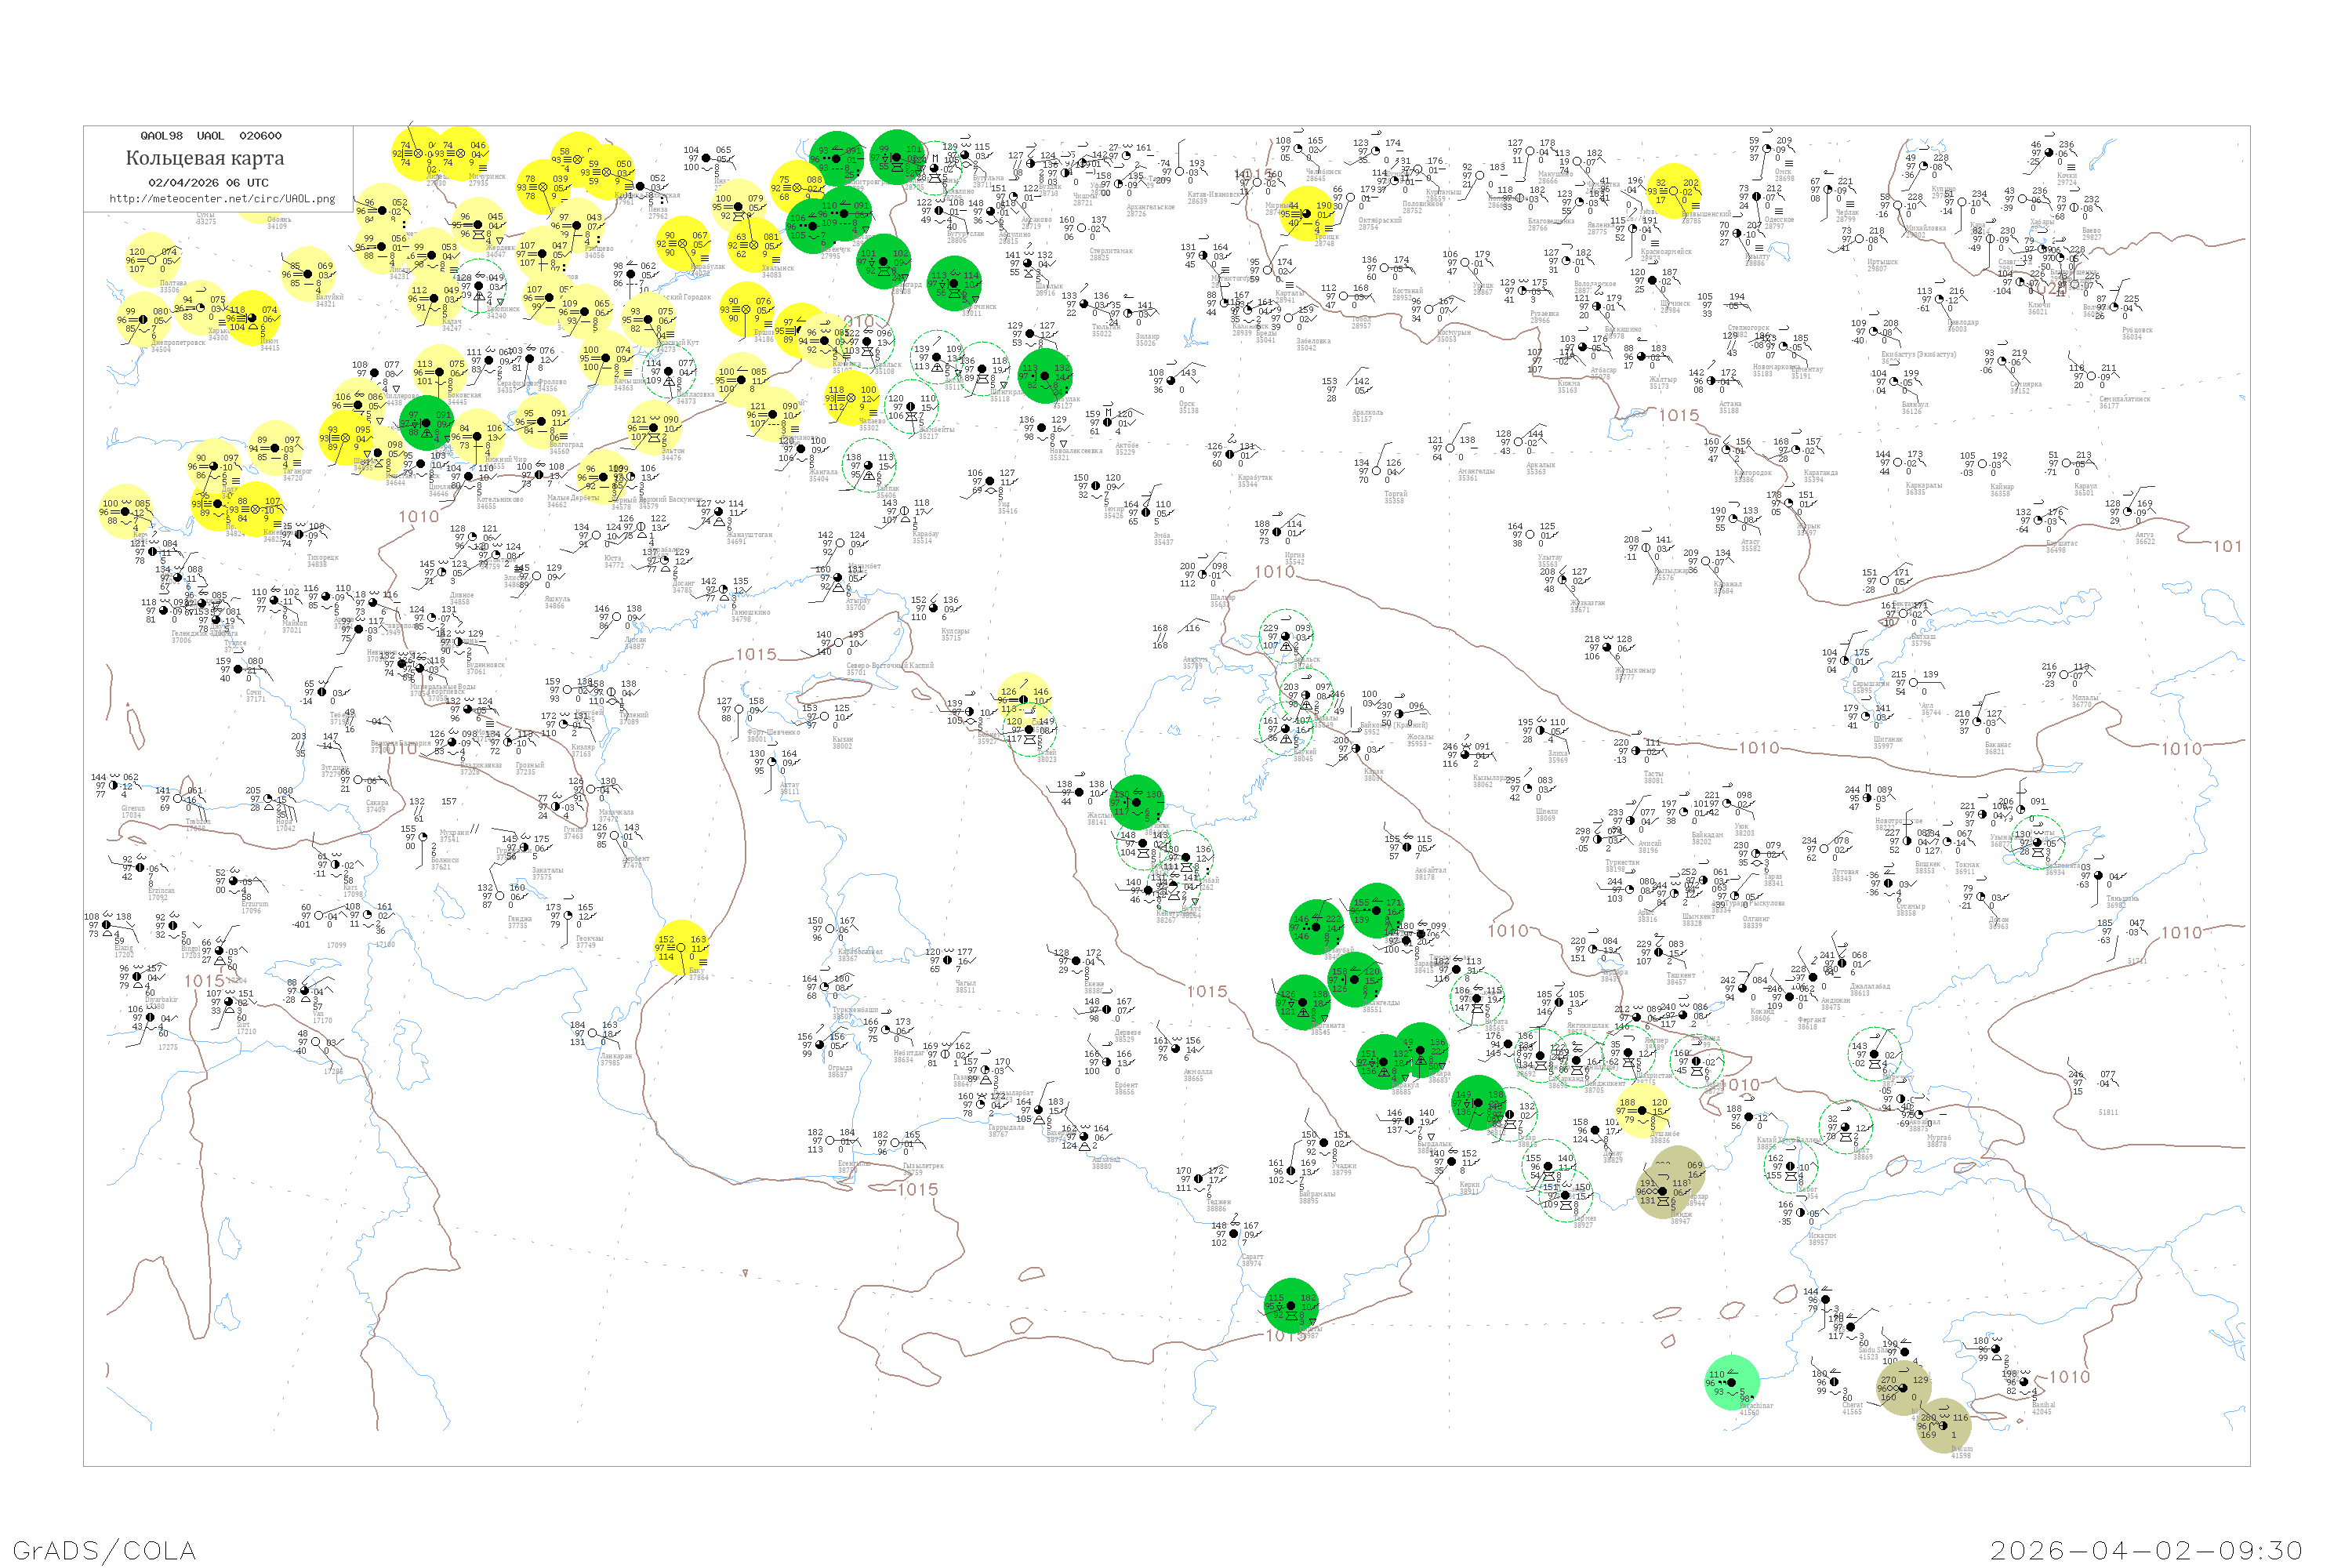
Task: Click the GrADS/COLA label at bottom left
Action: click(104, 1550)
